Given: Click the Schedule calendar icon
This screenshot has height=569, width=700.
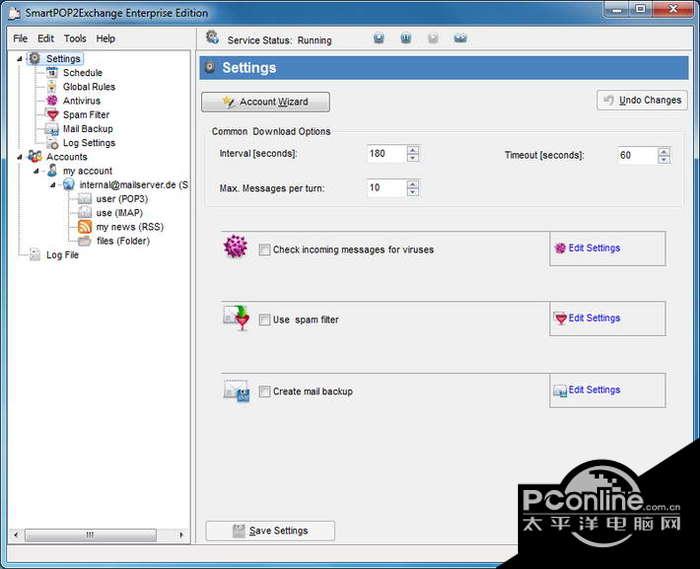Looking at the screenshot, I should (x=52, y=72).
